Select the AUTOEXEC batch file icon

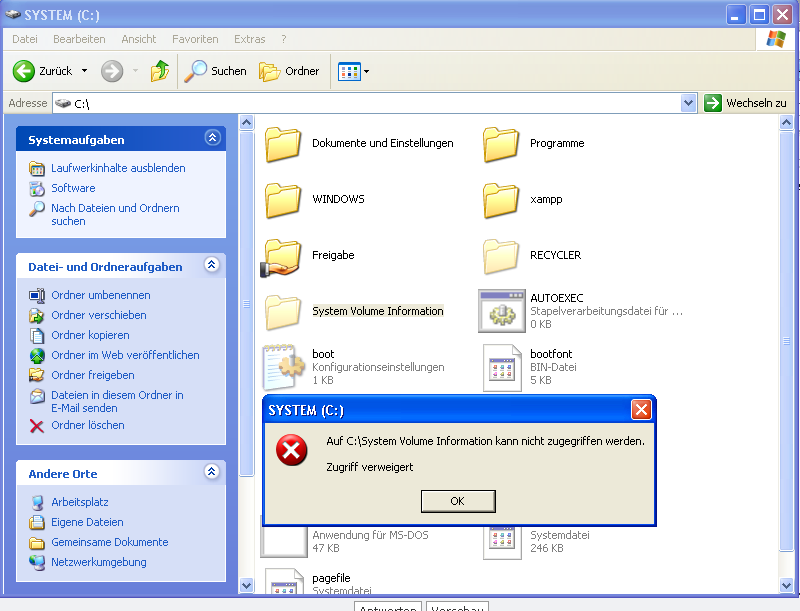click(502, 311)
